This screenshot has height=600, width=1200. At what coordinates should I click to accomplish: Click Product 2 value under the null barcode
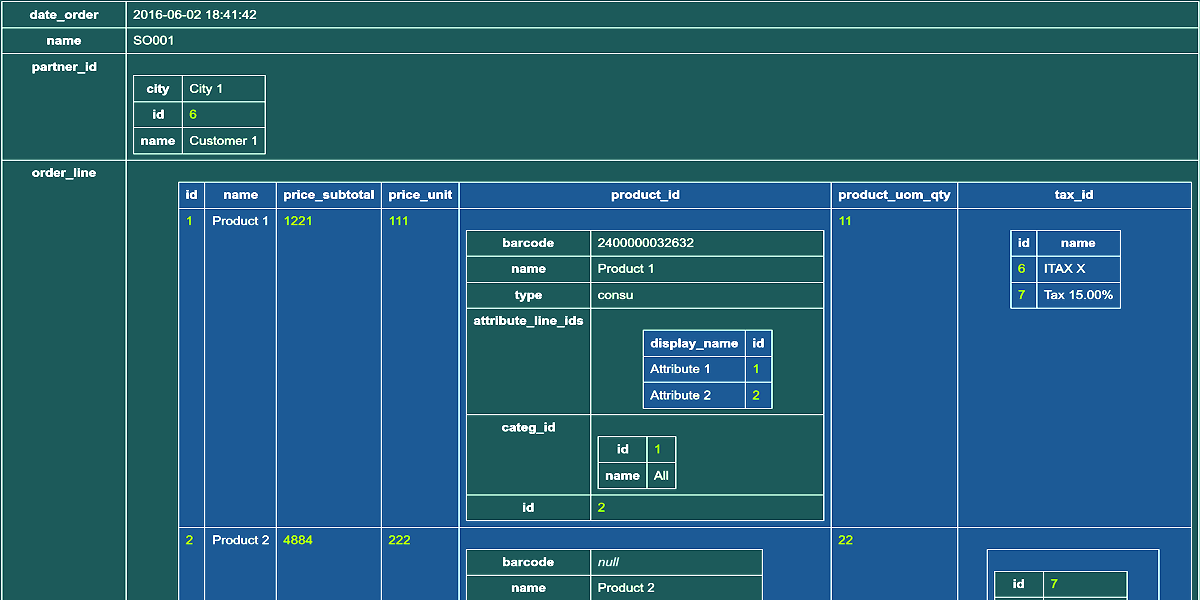pos(626,588)
